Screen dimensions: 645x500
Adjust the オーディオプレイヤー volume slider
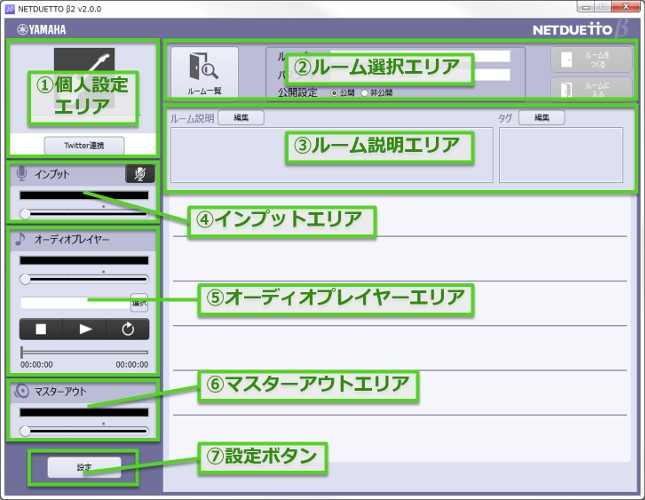[84, 279]
